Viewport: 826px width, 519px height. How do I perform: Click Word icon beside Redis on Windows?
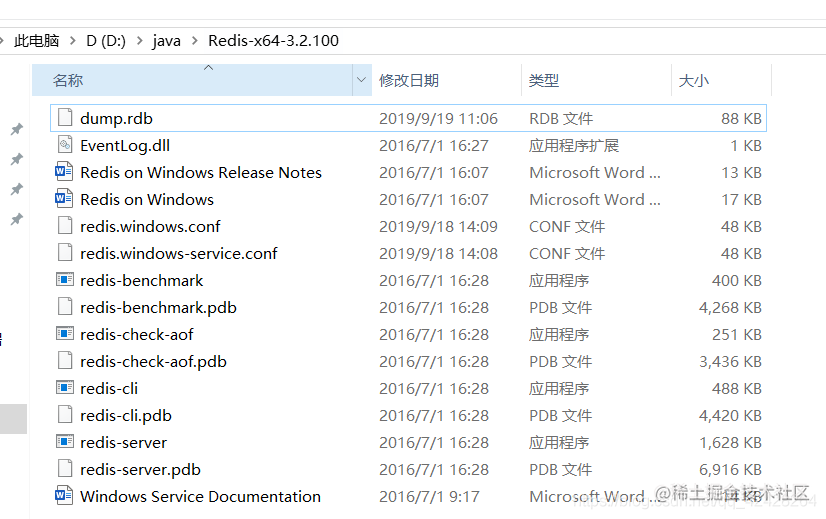(64, 198)
